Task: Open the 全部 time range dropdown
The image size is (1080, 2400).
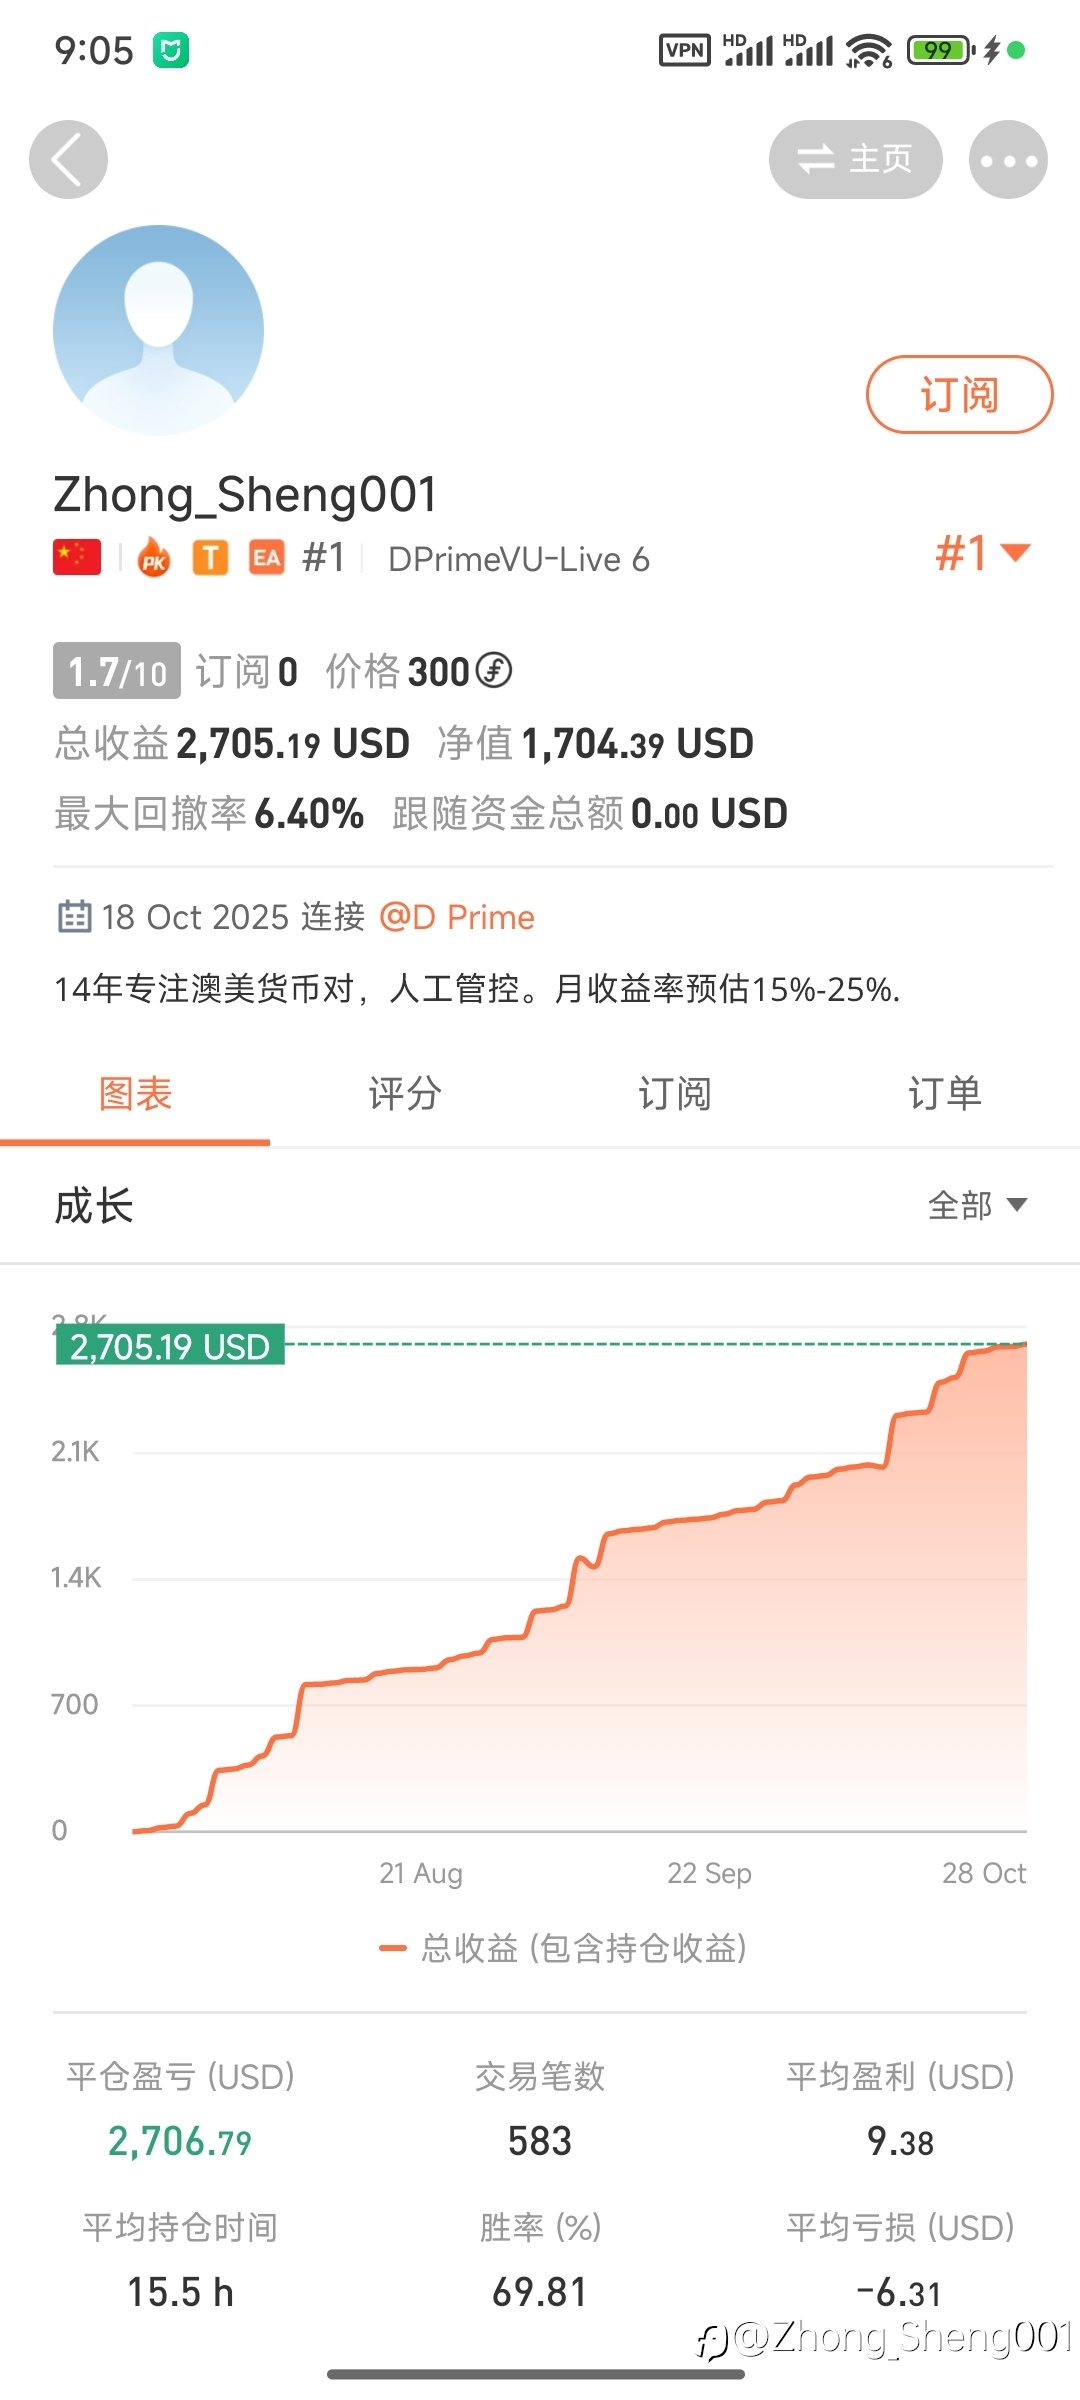Action: (976, 1205)
